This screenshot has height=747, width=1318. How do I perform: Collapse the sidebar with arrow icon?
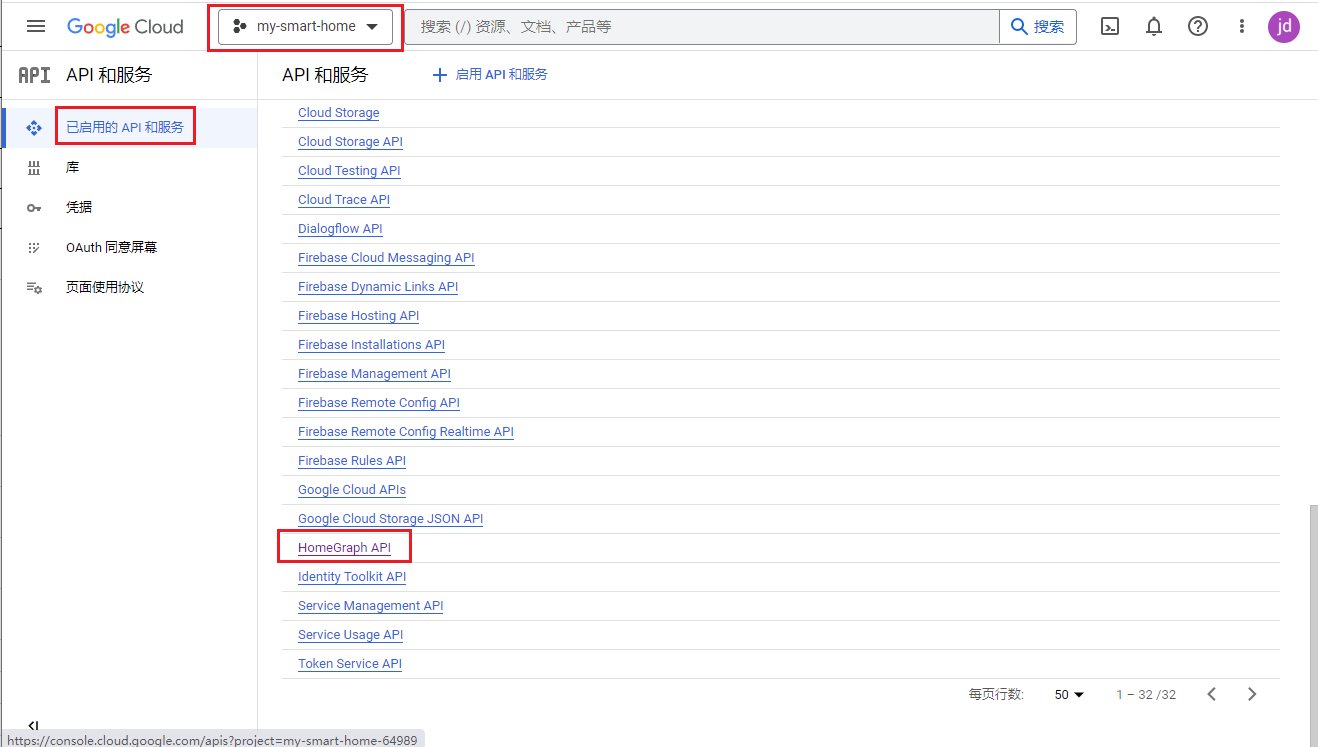(33, 726)
